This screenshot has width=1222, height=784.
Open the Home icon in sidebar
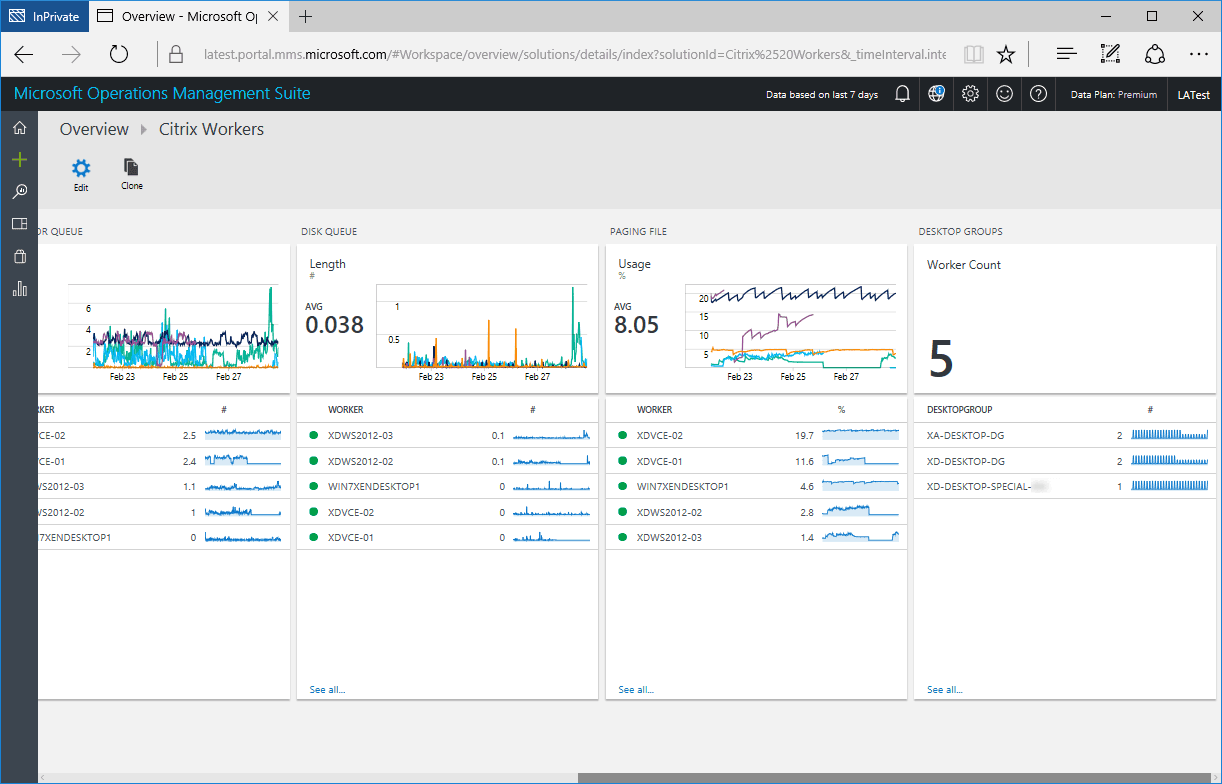(x=19, y=127)
